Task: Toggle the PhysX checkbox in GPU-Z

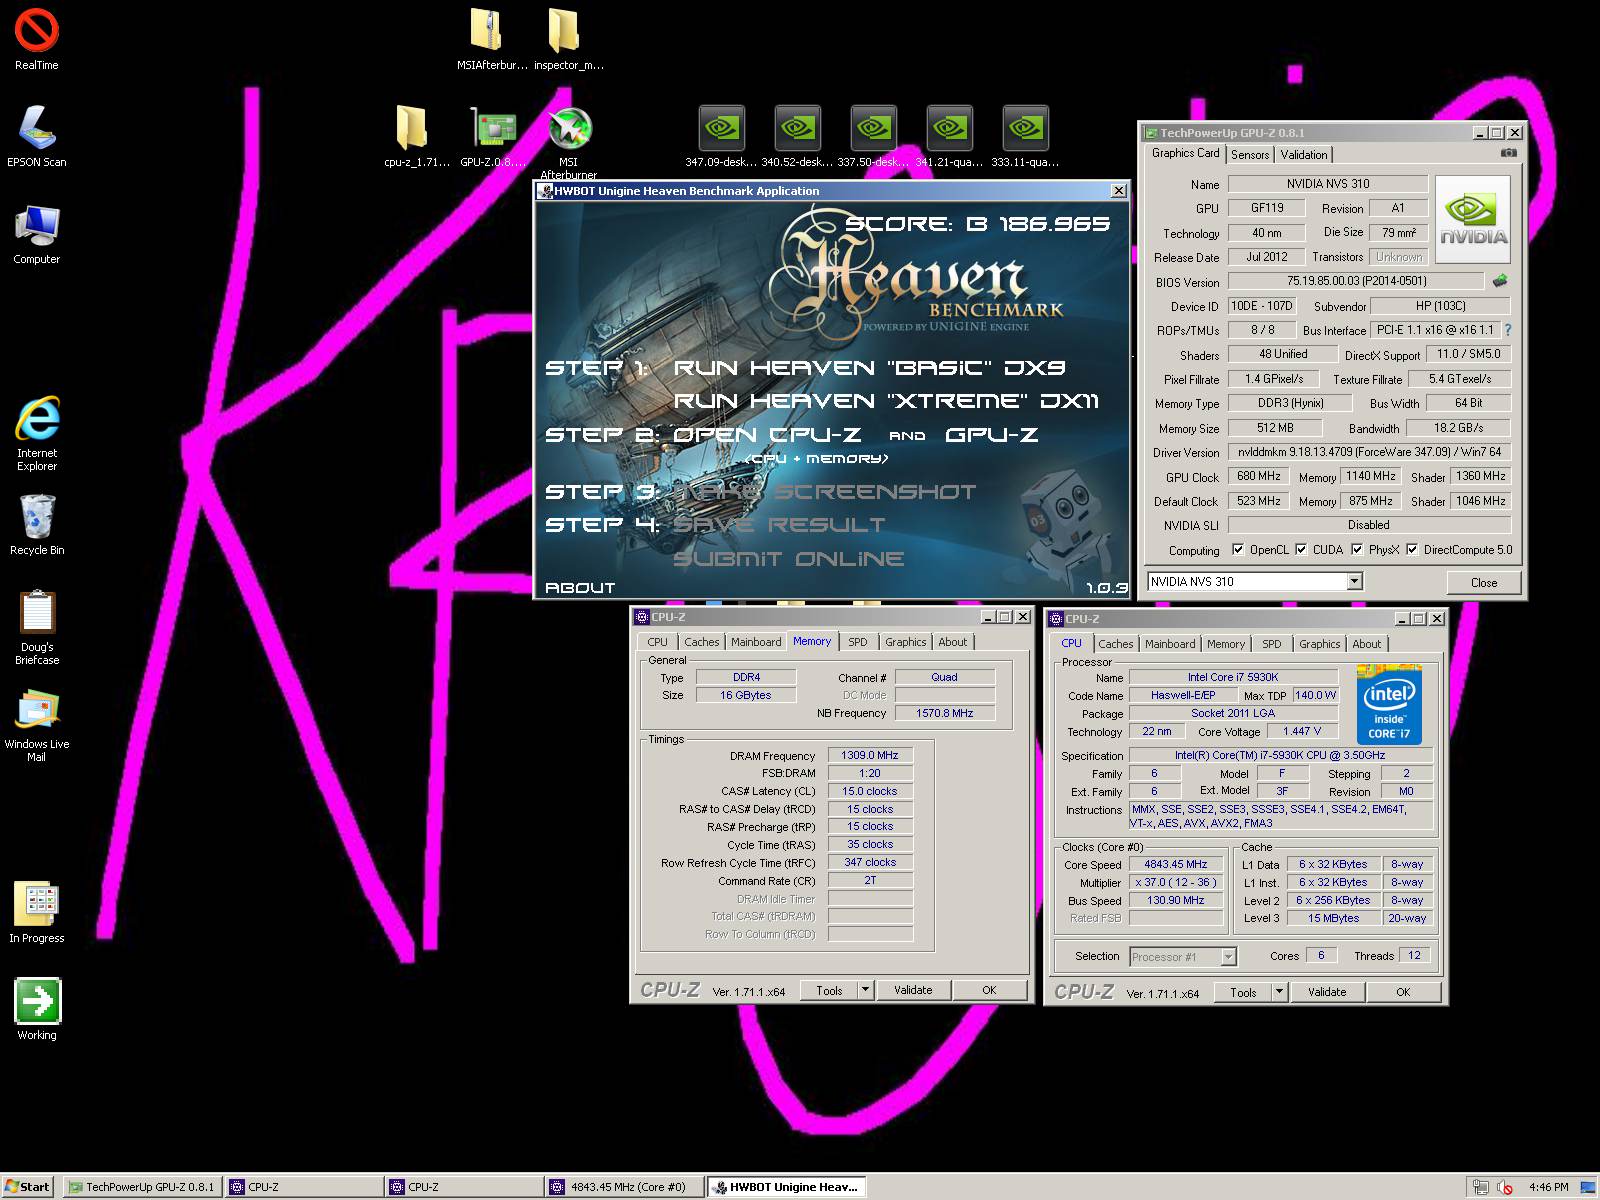Action: 1357,549
